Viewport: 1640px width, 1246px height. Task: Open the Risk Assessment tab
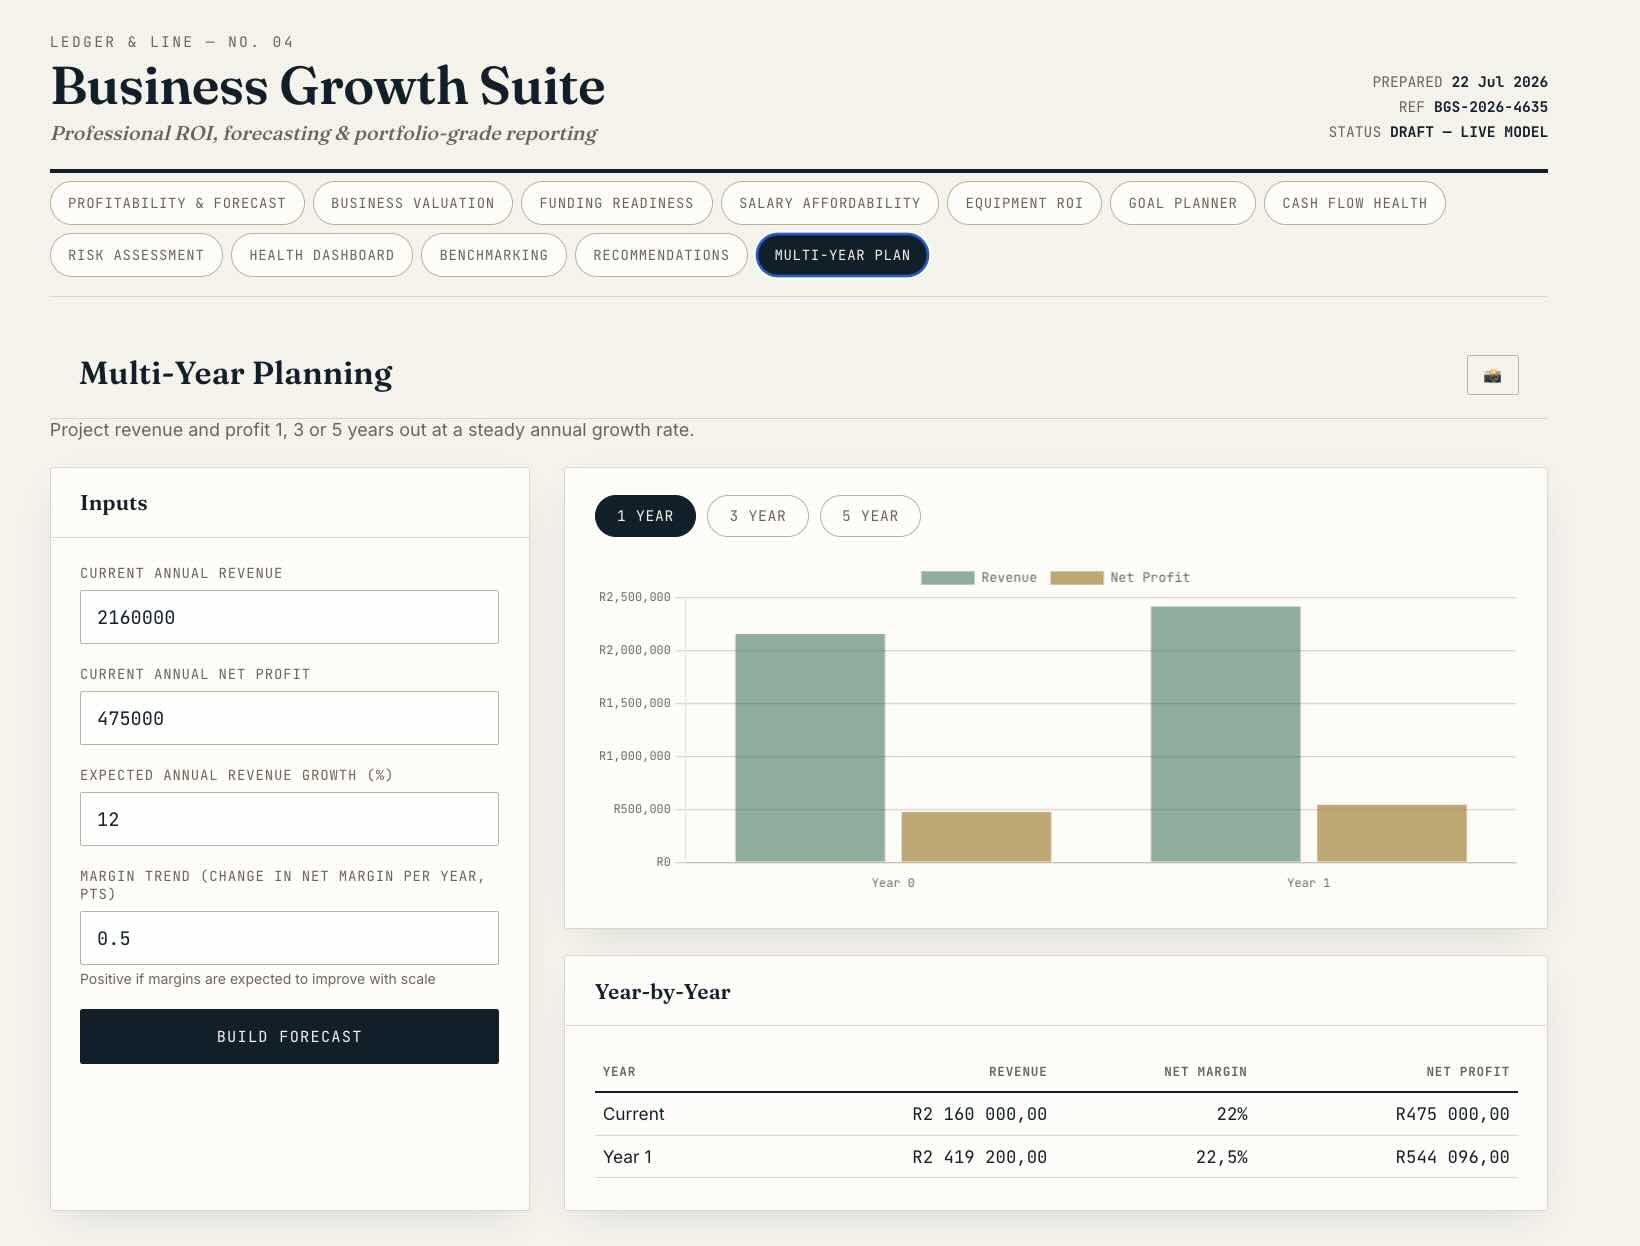pyautogui.click(x=136, y=255)
